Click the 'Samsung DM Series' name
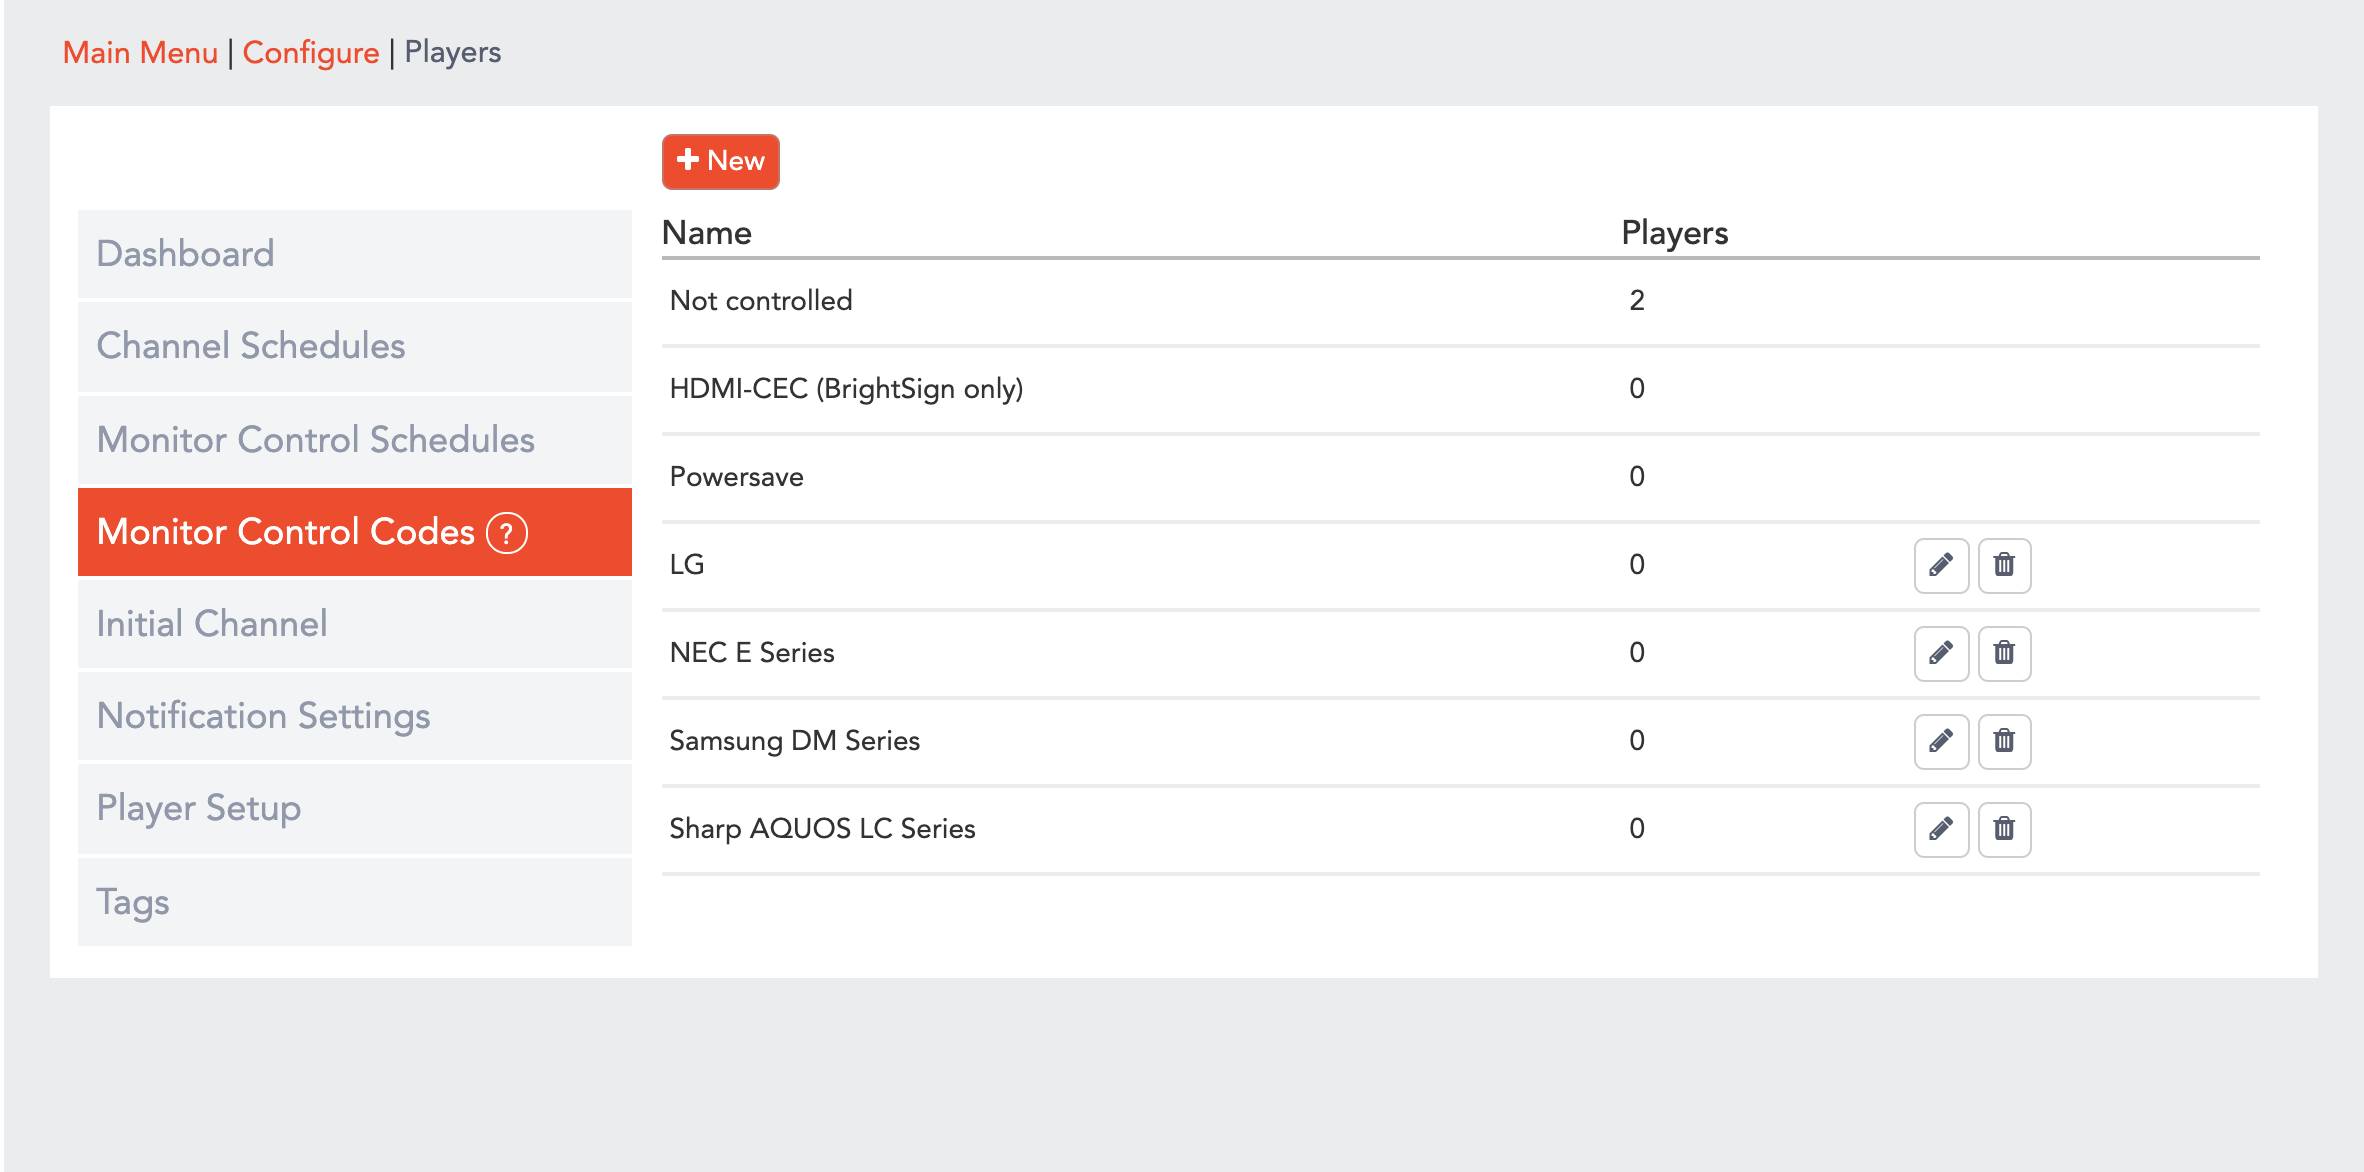 [794, 741]
